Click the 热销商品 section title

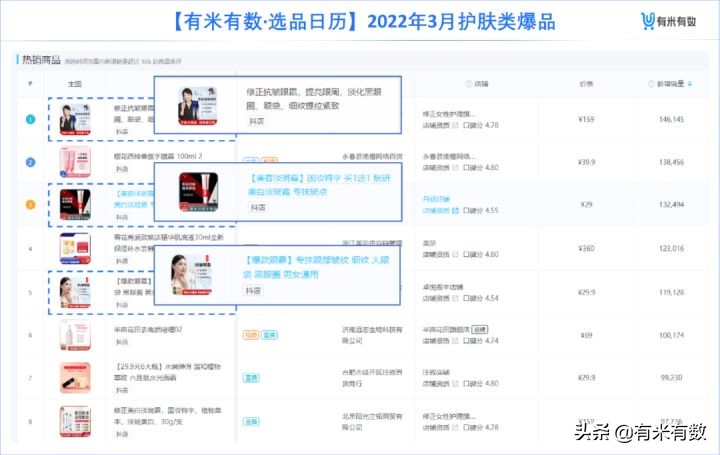41,60
